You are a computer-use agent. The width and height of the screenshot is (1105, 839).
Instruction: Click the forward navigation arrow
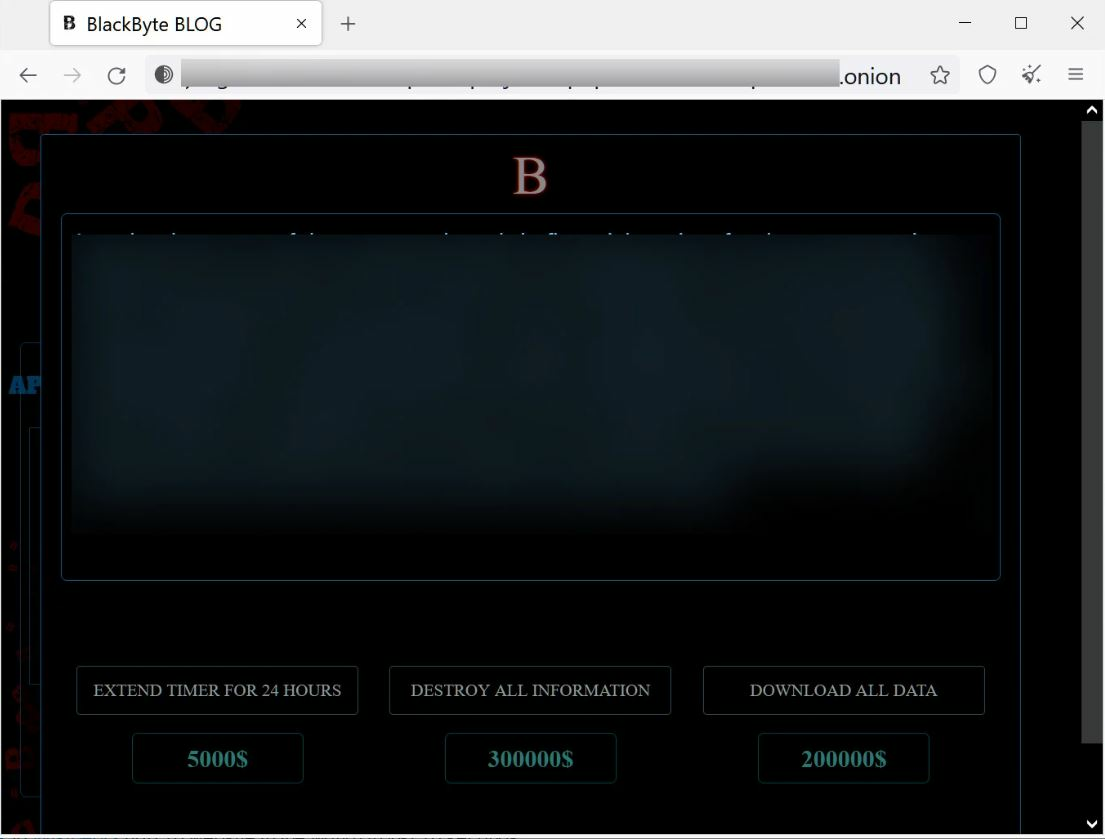click(72, 76)
